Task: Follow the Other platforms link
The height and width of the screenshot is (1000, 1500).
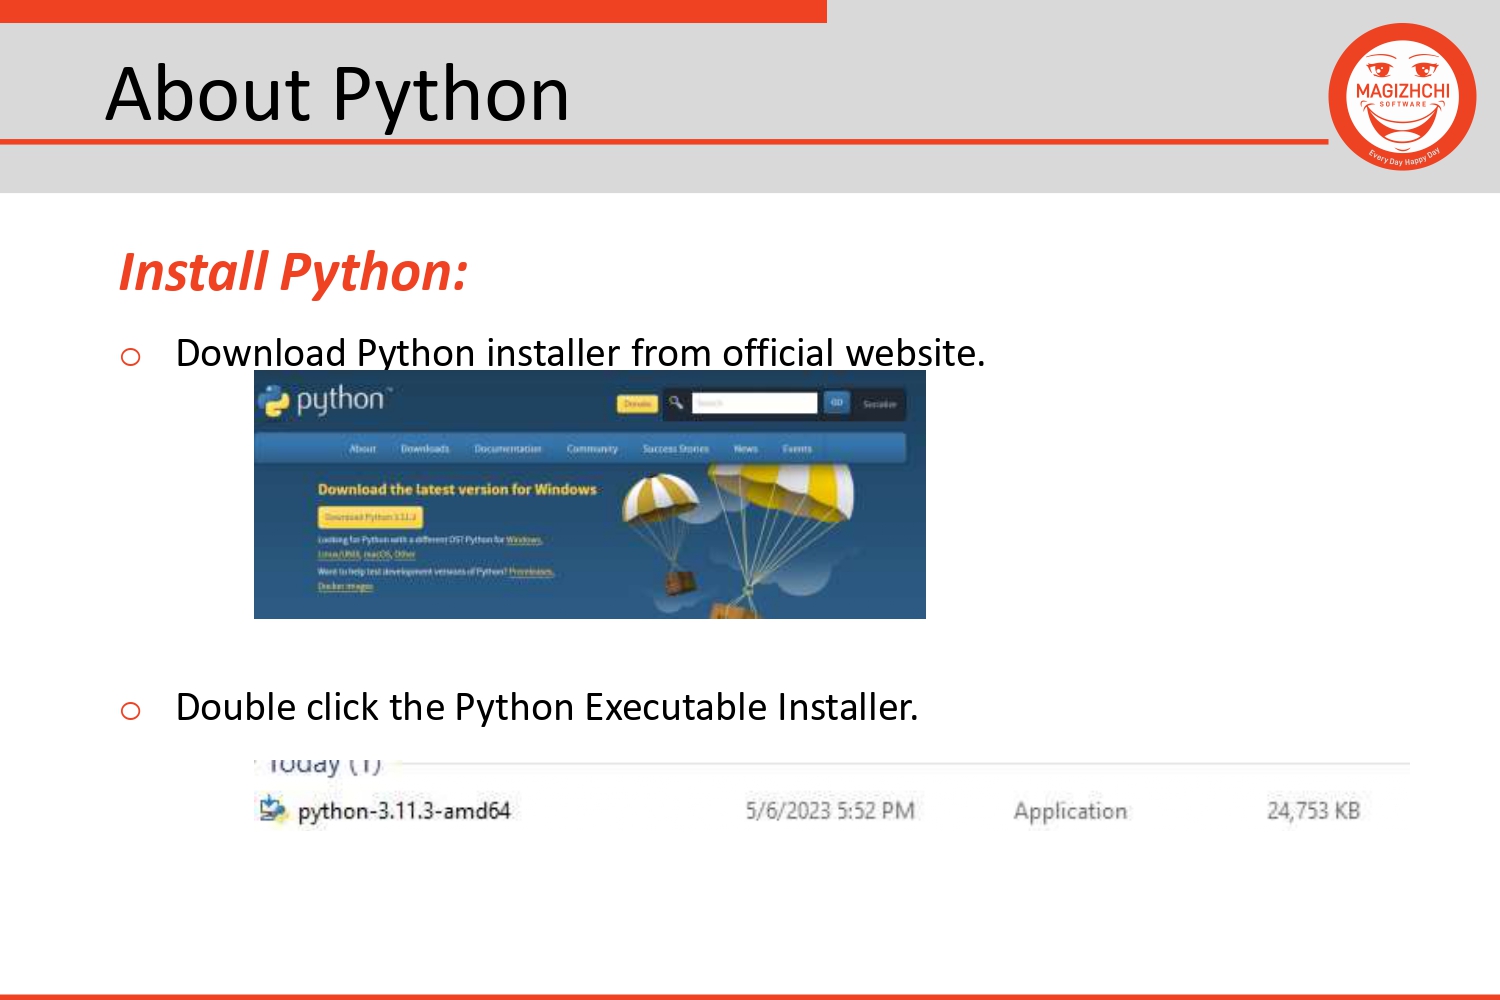Action: 405,554
